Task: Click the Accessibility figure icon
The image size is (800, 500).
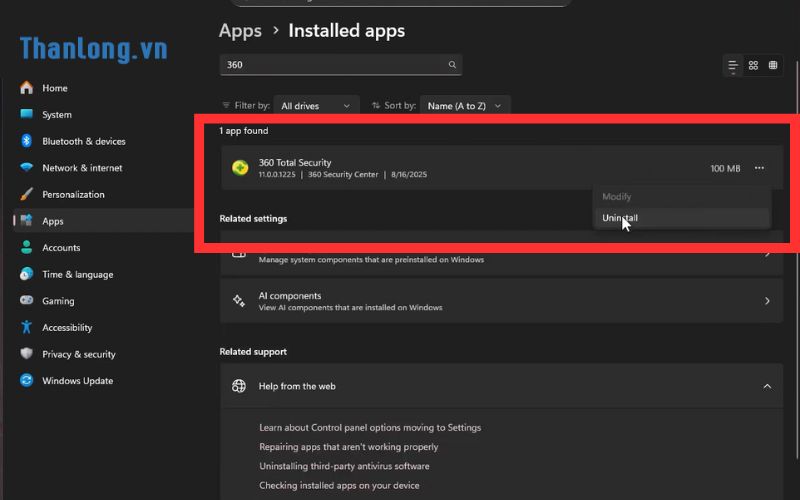Action: coord(27,327)
